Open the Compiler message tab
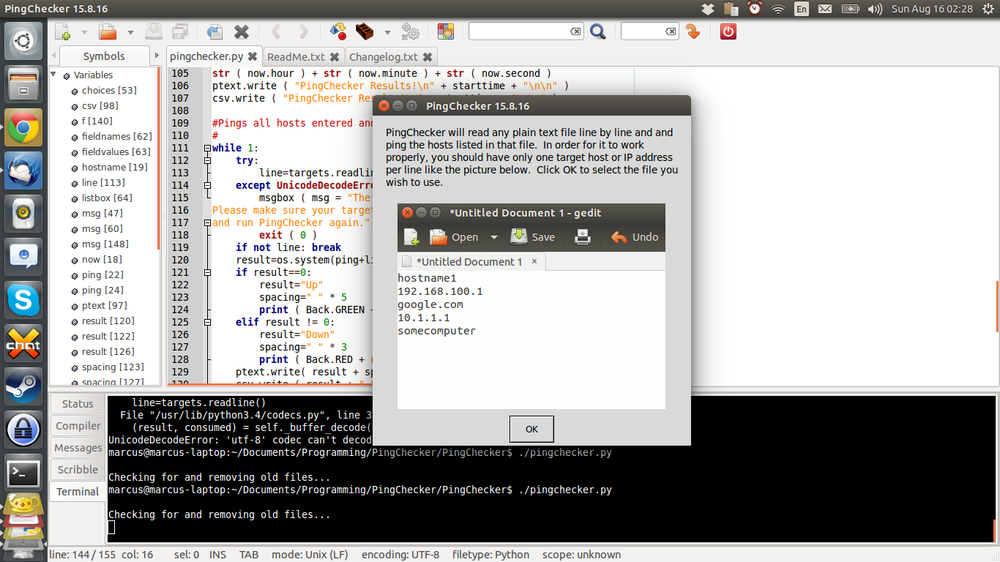 (x=78, y=425)
